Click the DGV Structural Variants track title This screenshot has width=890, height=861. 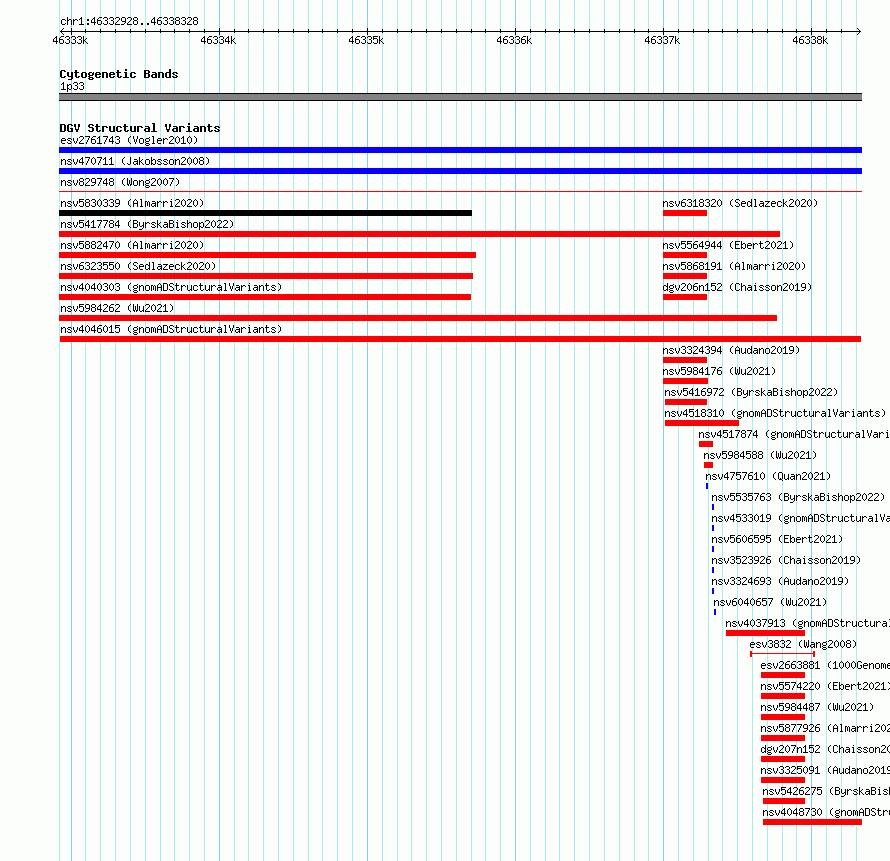point(140,128)
